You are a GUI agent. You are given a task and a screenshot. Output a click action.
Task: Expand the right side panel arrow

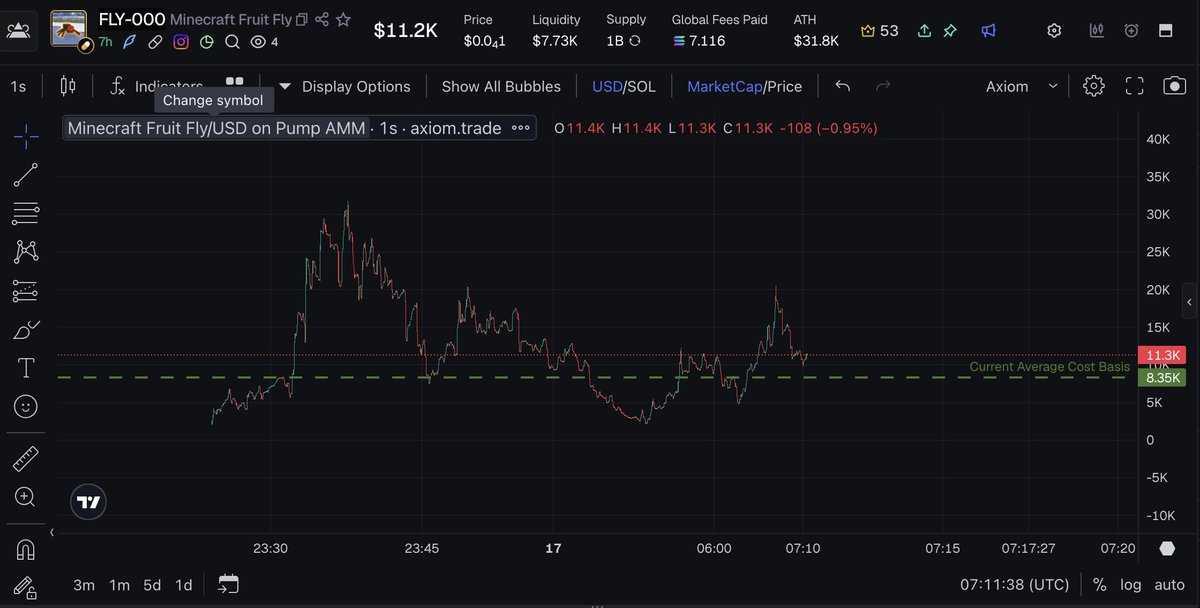point(1189,301)
